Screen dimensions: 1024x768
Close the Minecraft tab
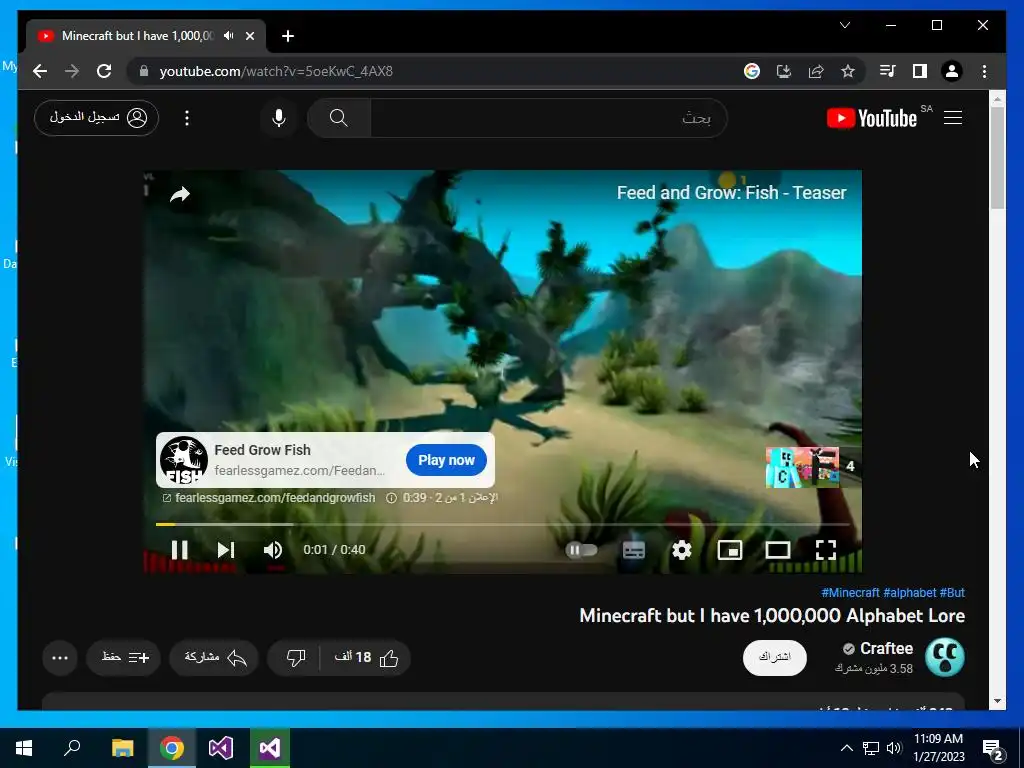tap(249, 36)
